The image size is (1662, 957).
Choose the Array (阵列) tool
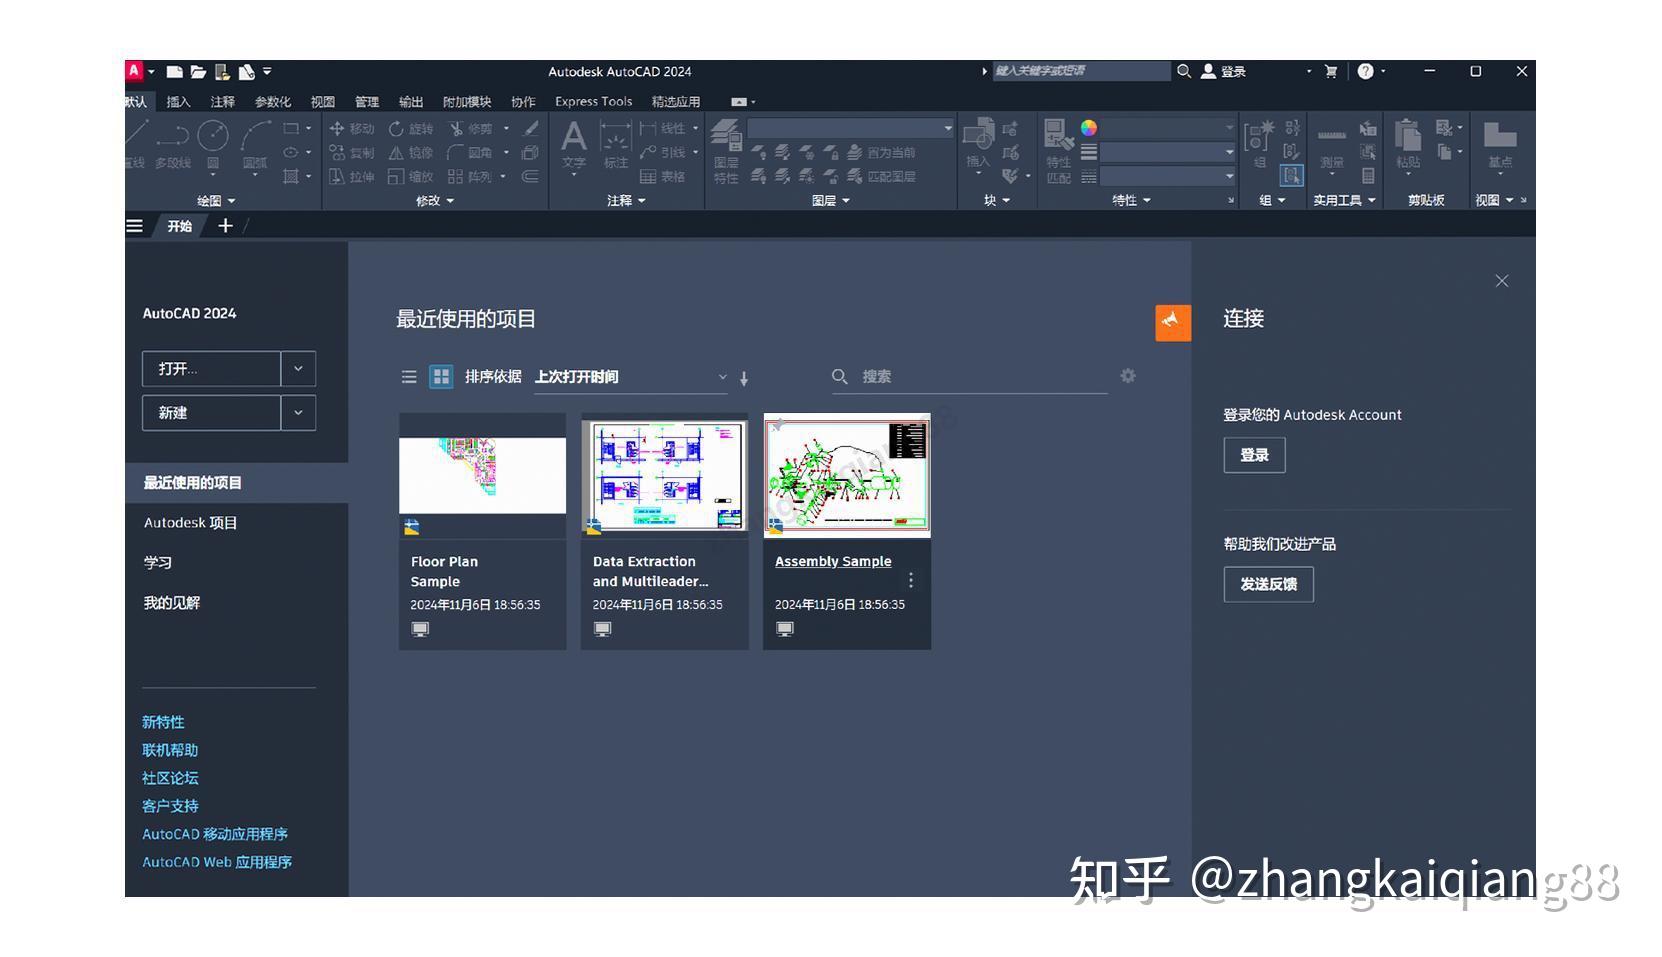pyautogui.click(x=471, y=177)
